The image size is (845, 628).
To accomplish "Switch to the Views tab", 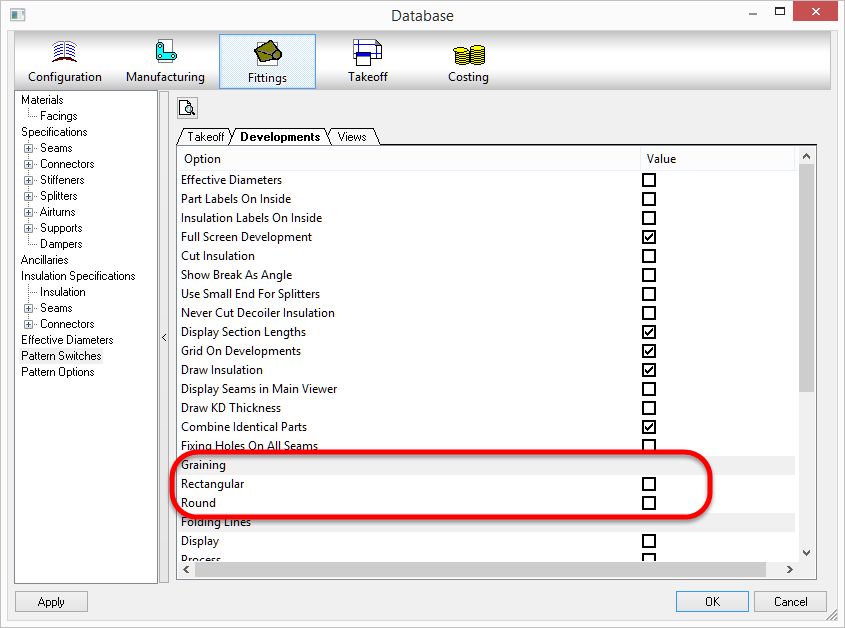I will click(352, 137).
